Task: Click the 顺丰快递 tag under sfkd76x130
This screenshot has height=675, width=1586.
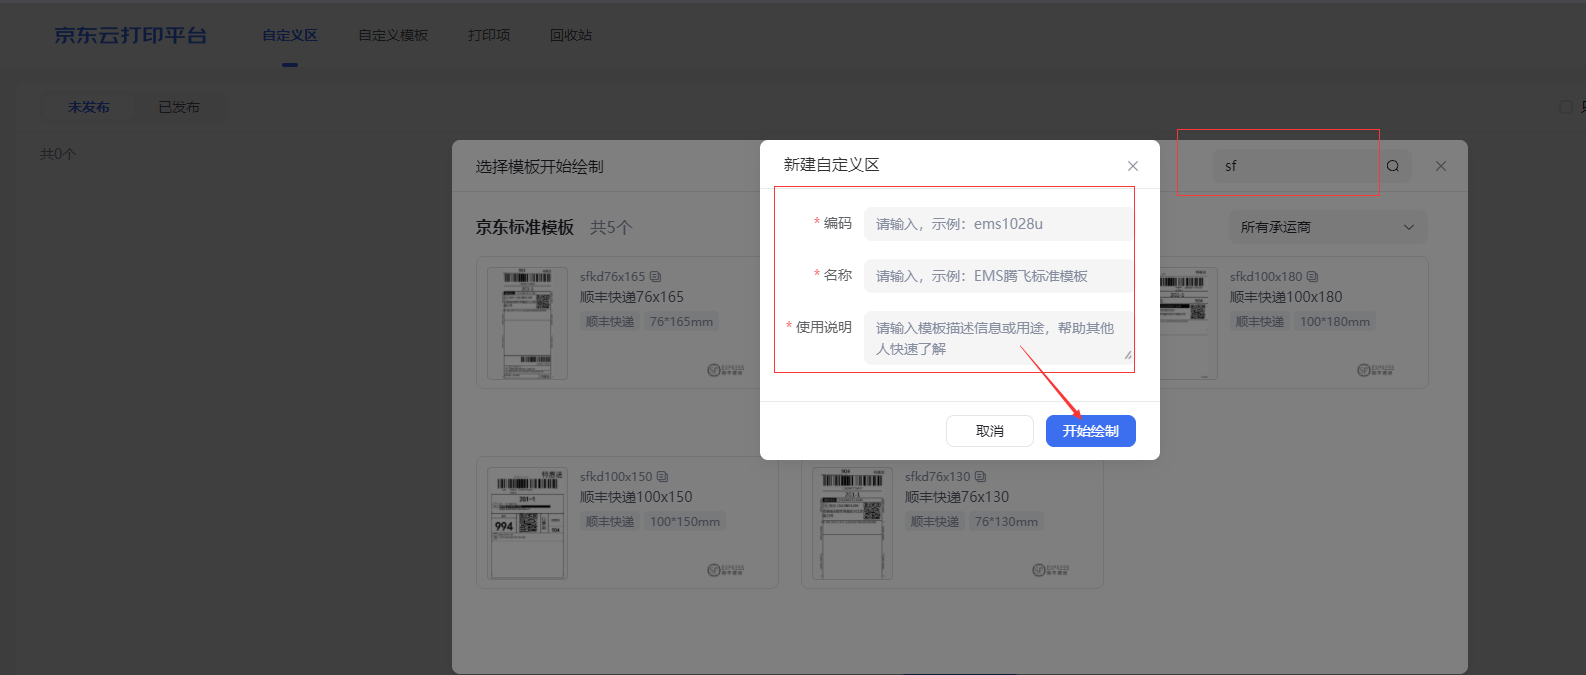Action: point(935,522)
